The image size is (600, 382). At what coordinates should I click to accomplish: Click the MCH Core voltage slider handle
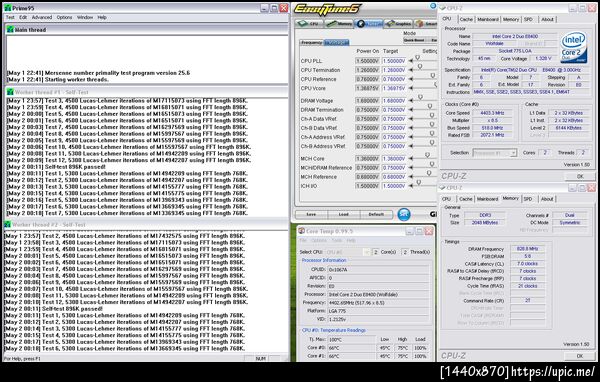click(427, 155)
